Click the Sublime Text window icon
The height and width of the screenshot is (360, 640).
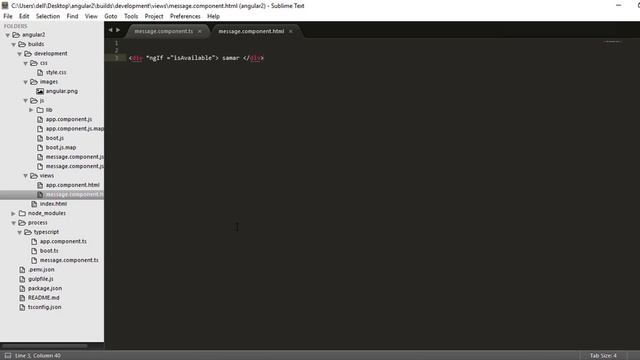click(5, 5)
